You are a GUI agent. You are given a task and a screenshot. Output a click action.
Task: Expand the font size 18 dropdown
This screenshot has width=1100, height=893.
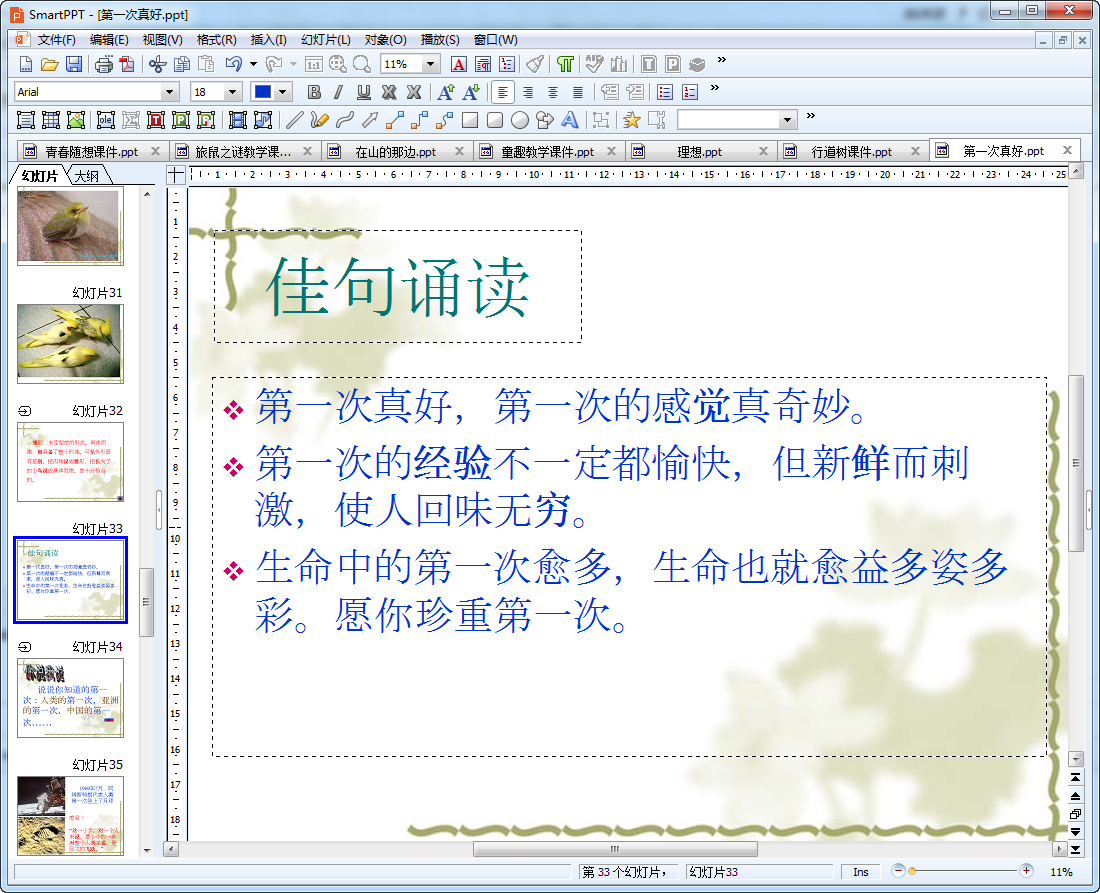tap(233, 92)
